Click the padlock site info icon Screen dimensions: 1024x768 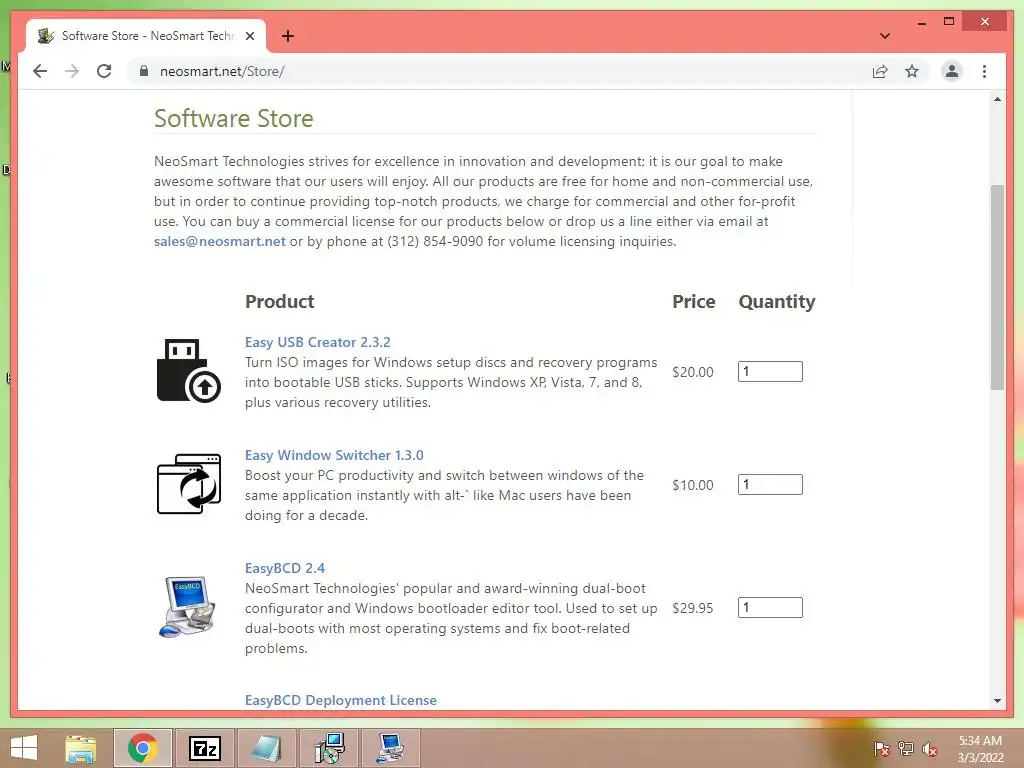pos(144,71)
